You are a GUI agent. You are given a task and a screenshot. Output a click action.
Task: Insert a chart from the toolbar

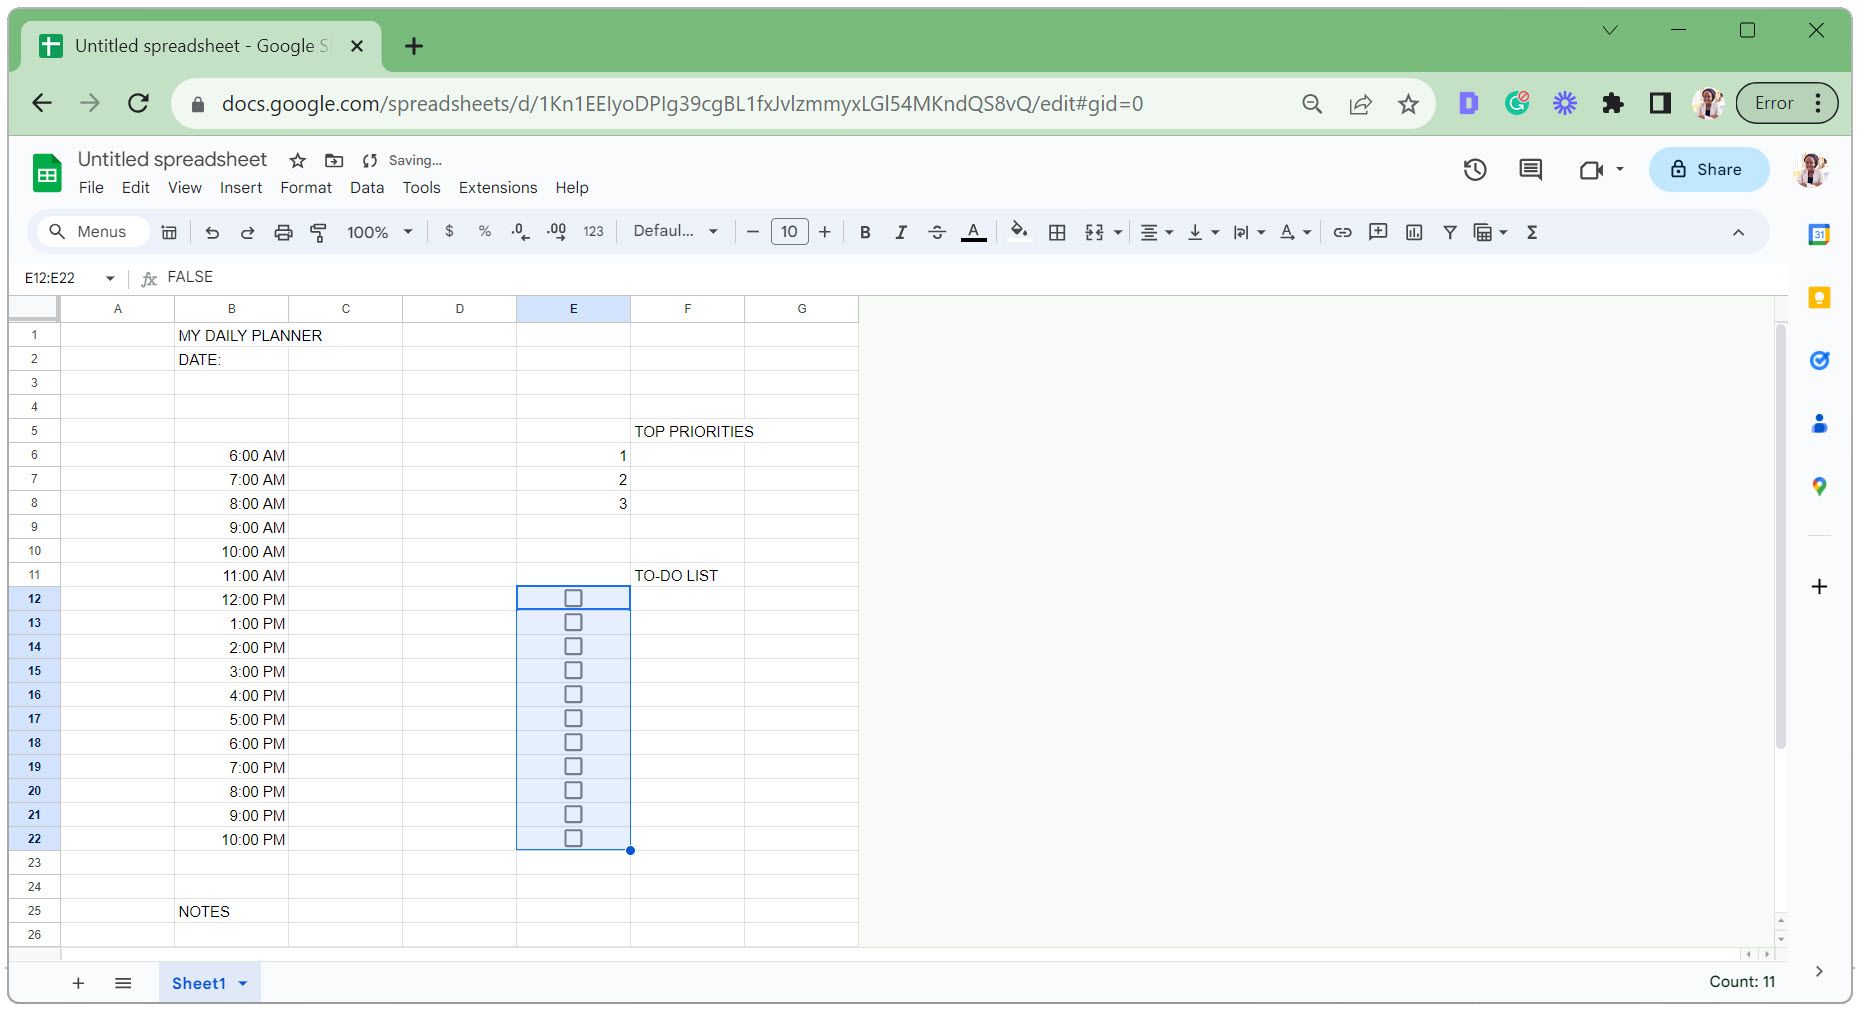(1413, 231)
